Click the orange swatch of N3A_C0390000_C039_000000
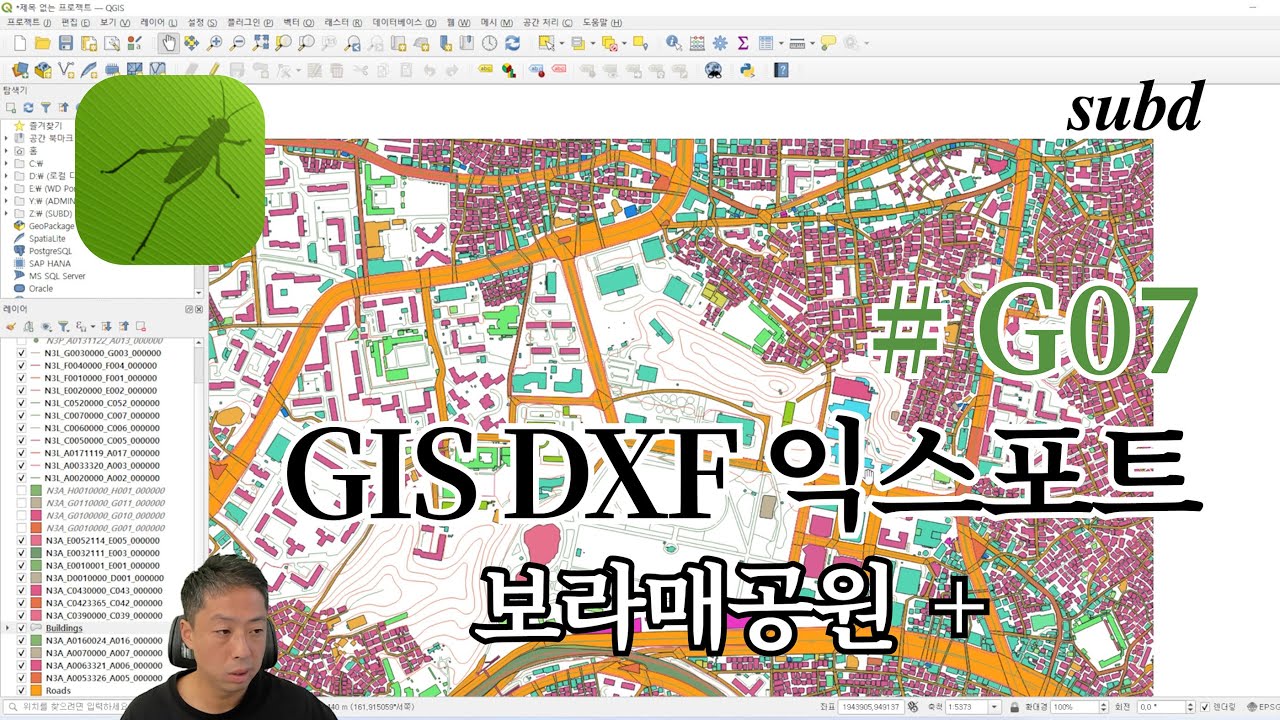The image size is (1280, 720). pyautogui.click(x=36, y=616)
